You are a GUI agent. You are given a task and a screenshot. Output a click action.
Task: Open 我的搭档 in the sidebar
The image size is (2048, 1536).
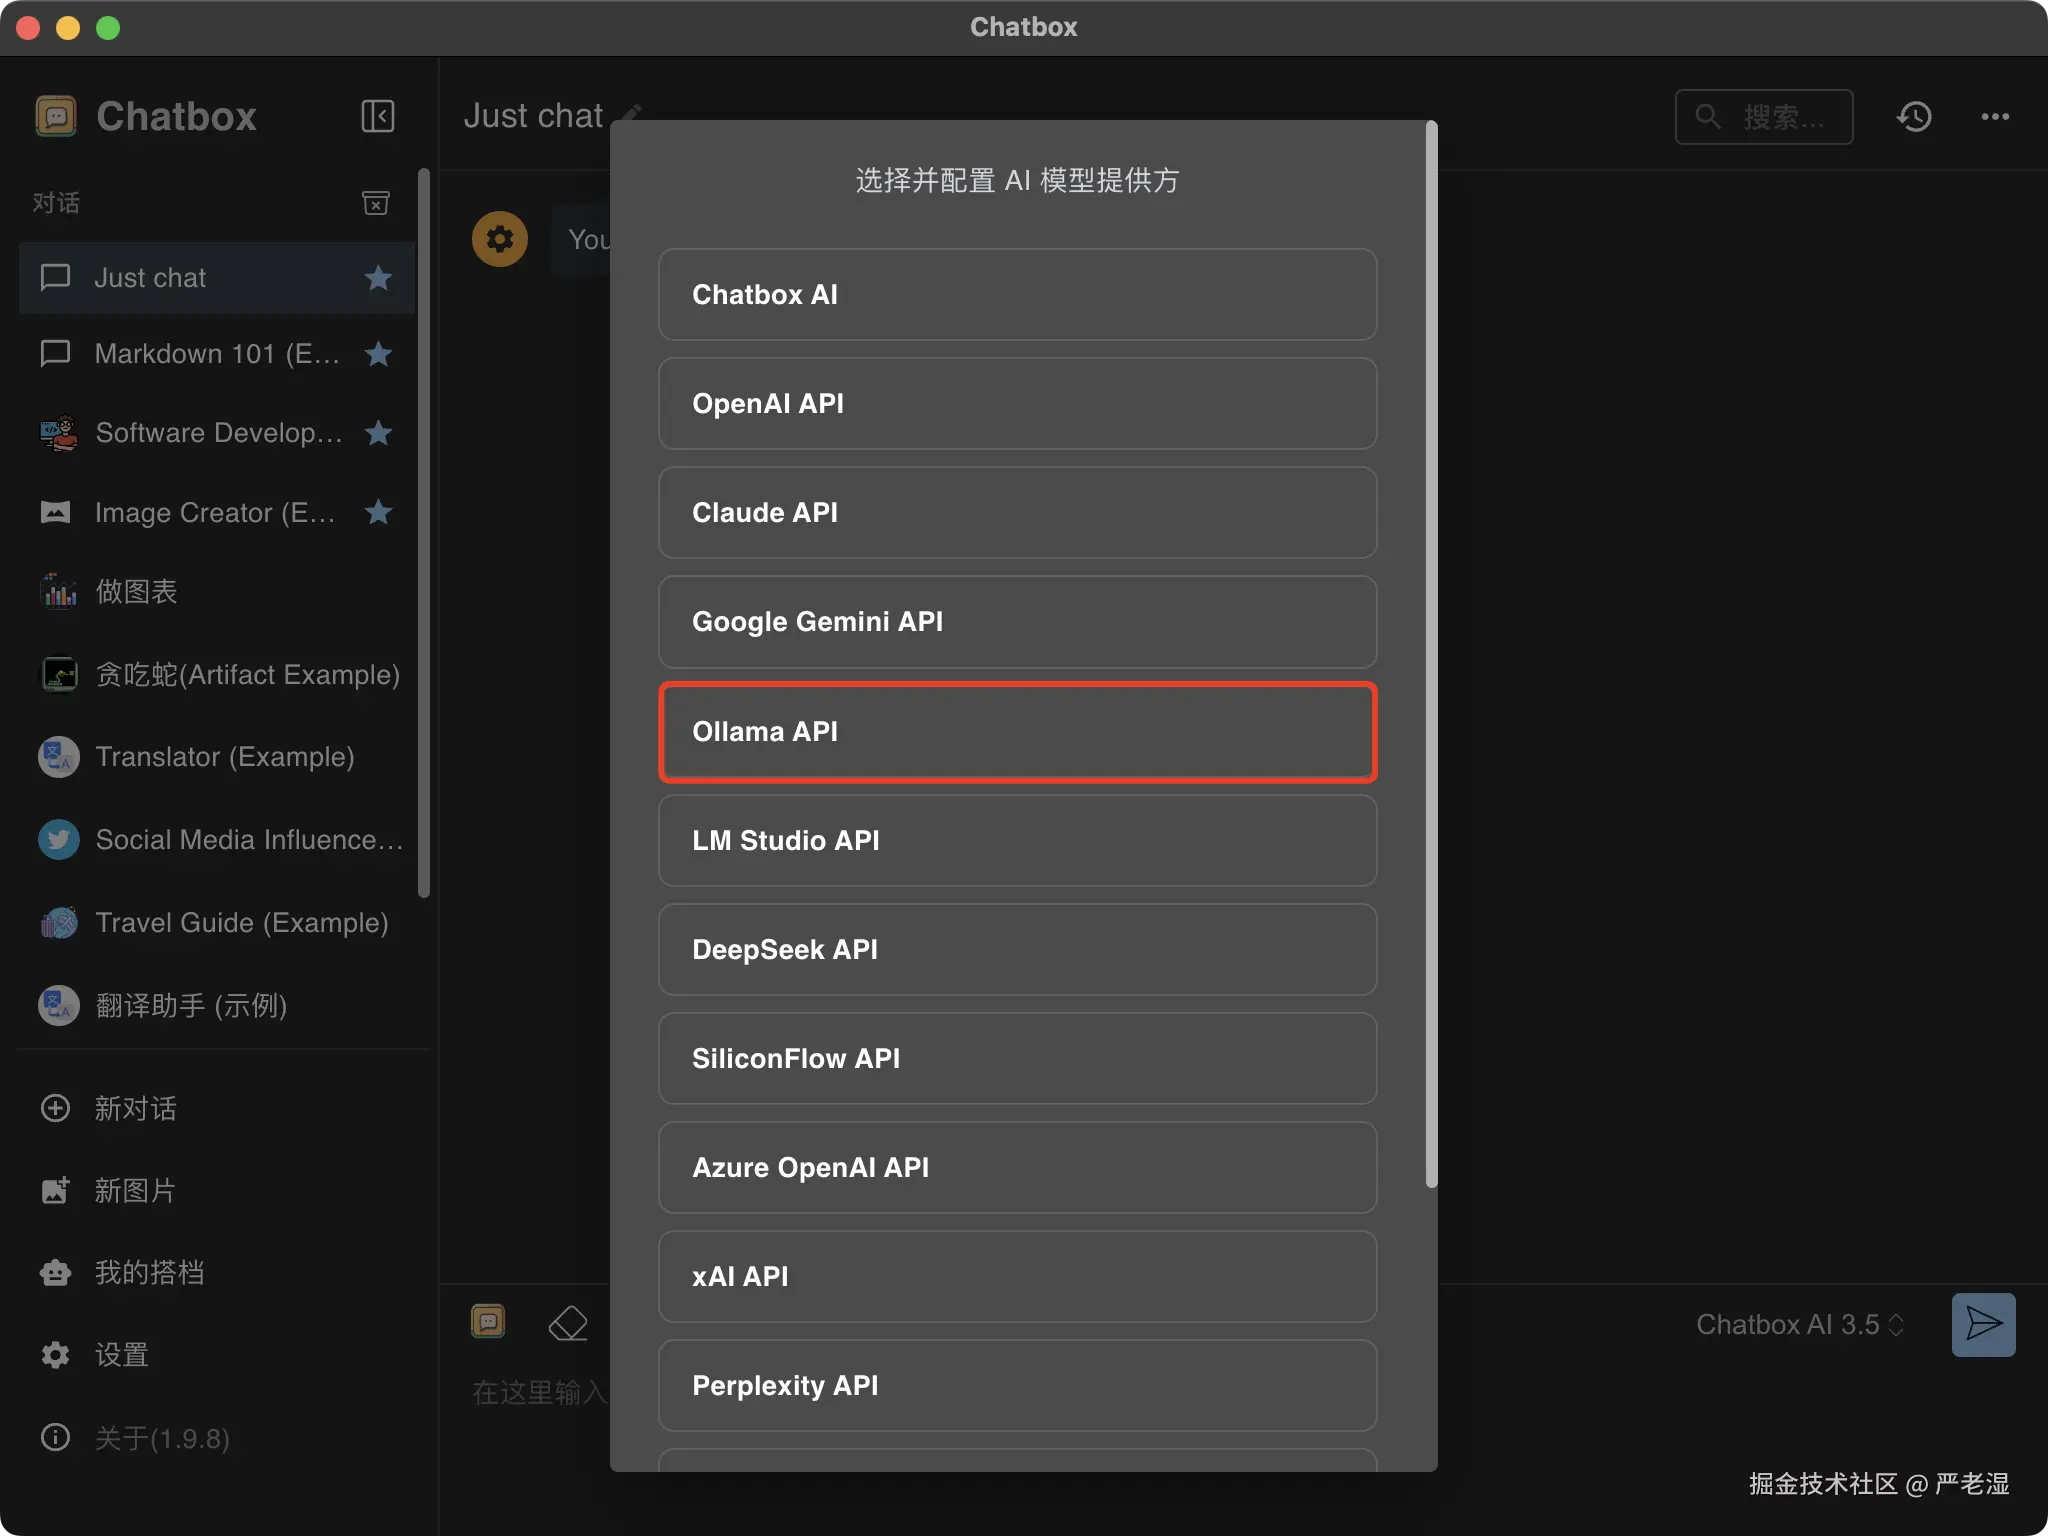[x=149, y=1273]
